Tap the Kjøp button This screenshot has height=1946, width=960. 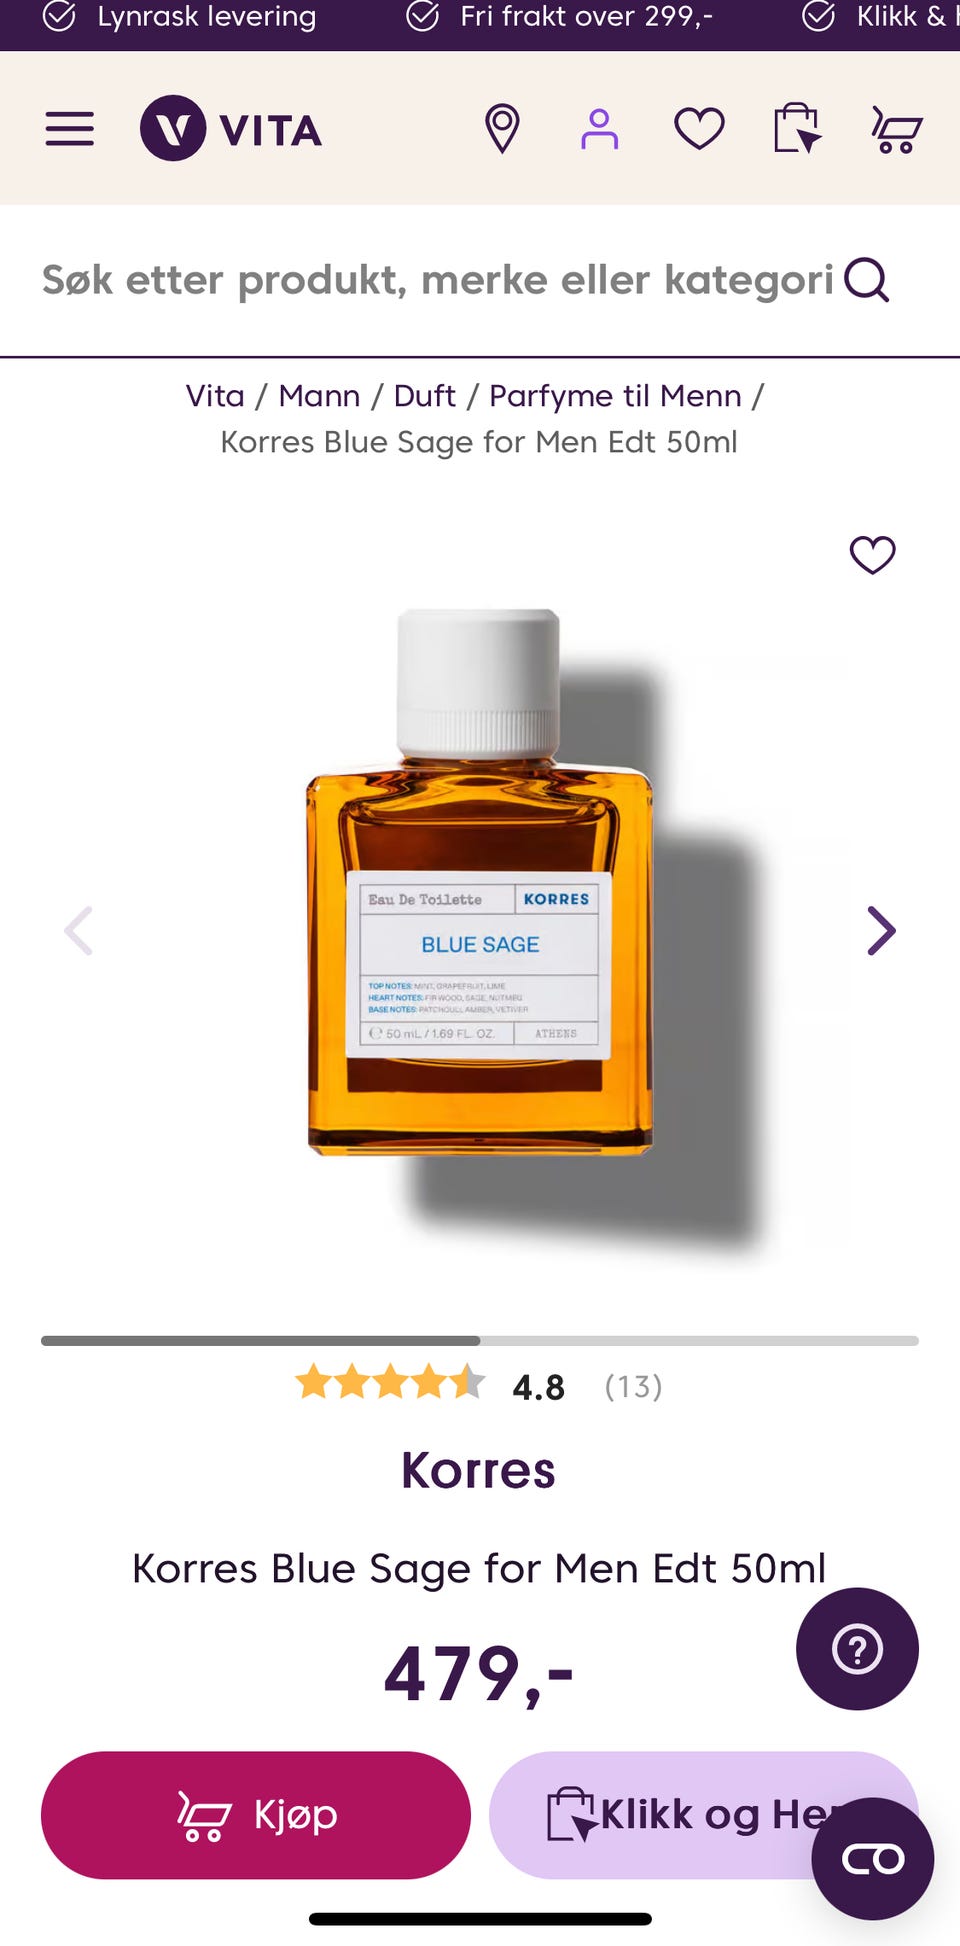point(256,1815)
